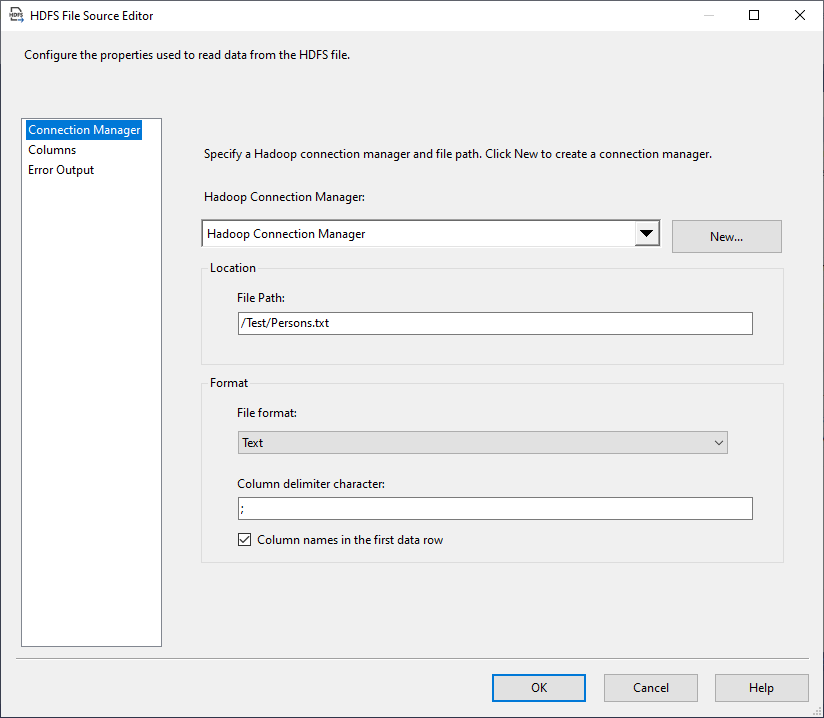The height and width of the screenshot is (718, 824).
Task: Click the connection manager dropdown arrow
Action: click(647, 231)
